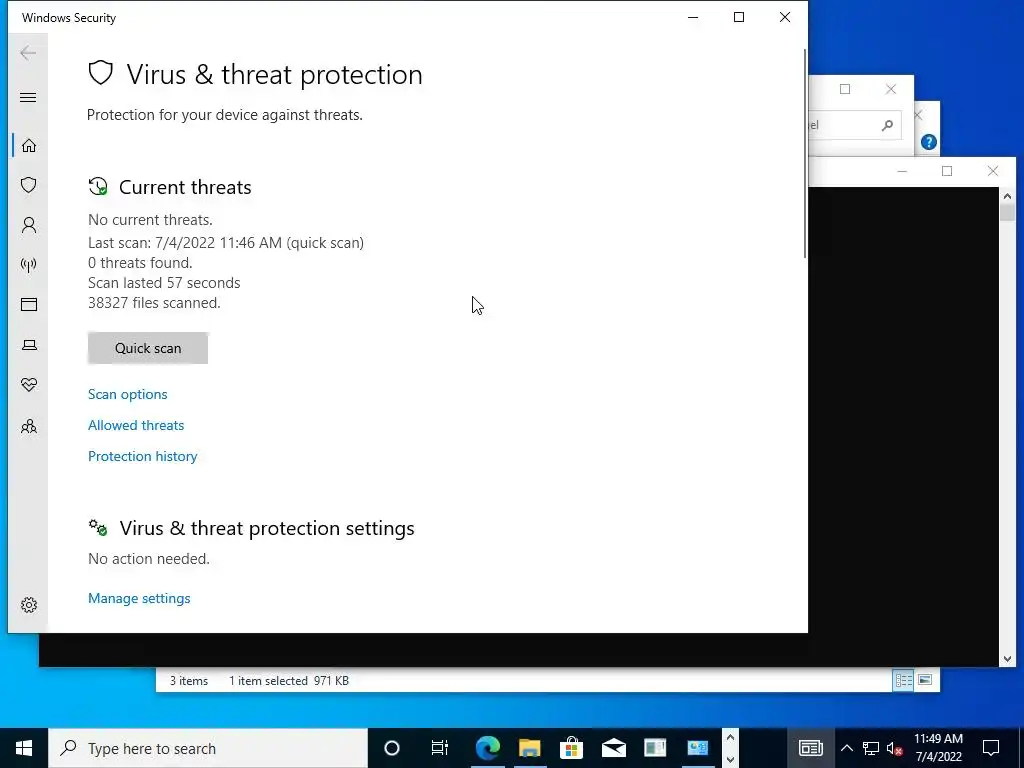Viewport: 1024px width, 768px height.
Task: Close the Windows Security window
Action: pyautogui.click(x=785, y=18)
